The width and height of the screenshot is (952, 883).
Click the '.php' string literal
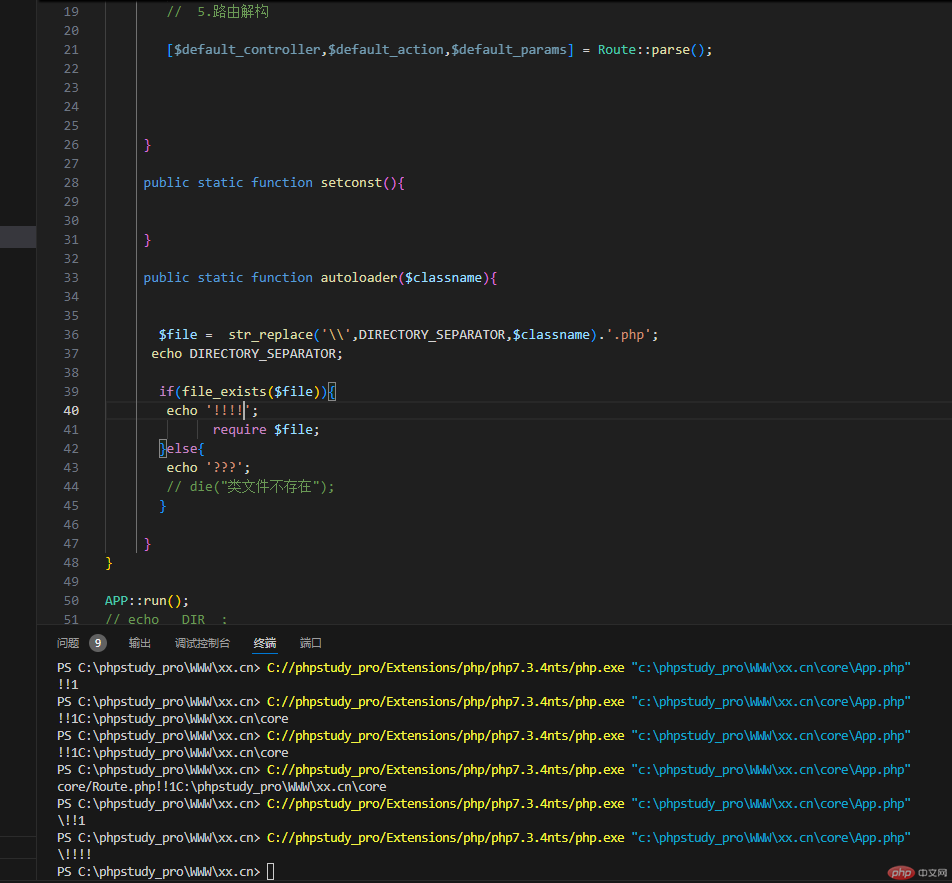[x=628, y=335]
